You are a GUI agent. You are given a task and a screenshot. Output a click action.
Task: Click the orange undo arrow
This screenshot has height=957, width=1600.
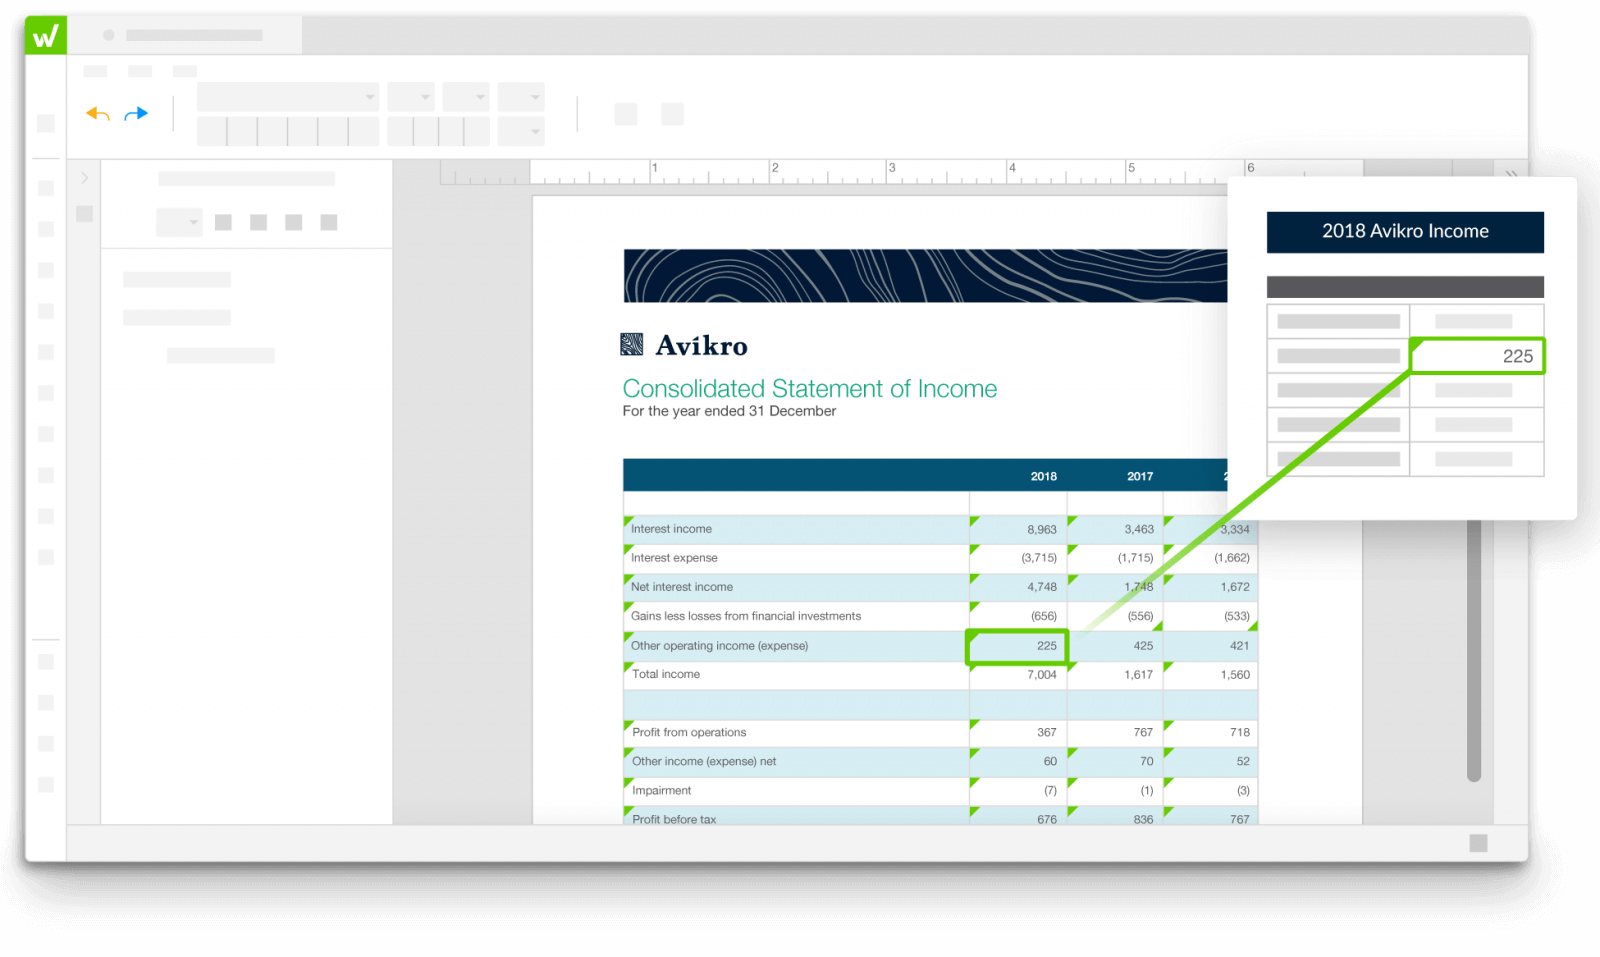click(97, 114)
